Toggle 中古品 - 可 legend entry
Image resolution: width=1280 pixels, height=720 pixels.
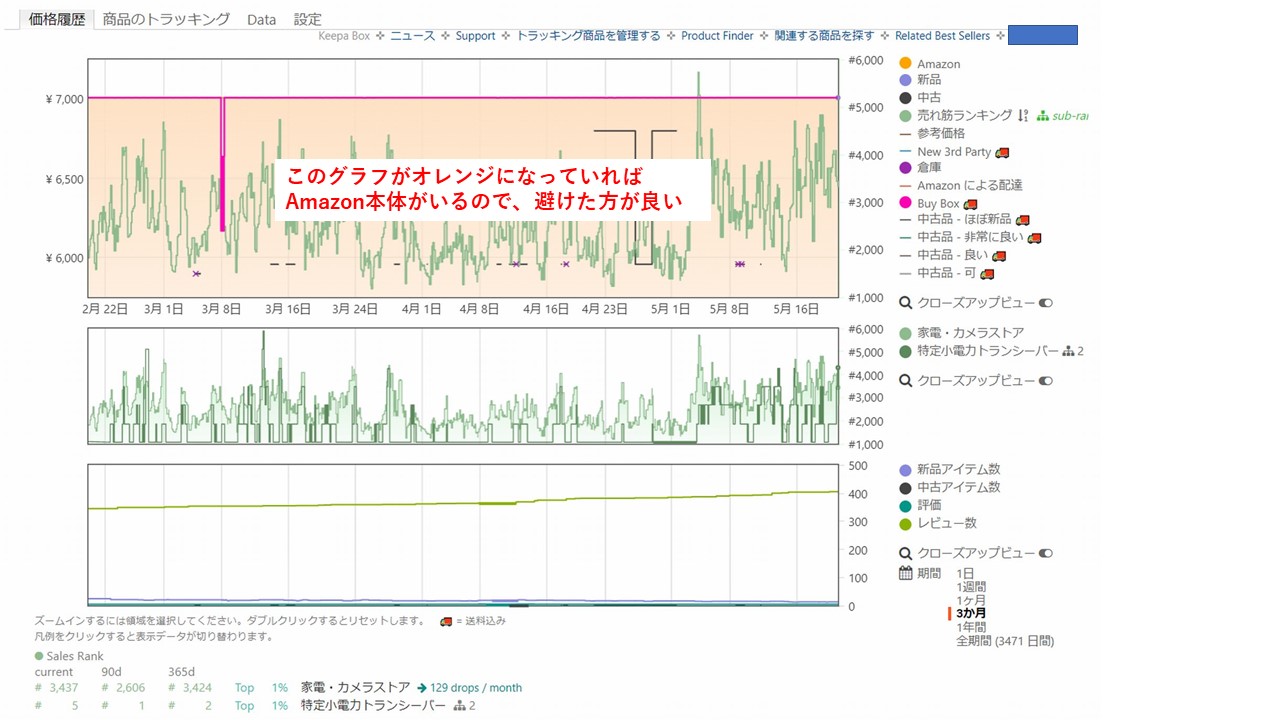[x=937, y=273]
